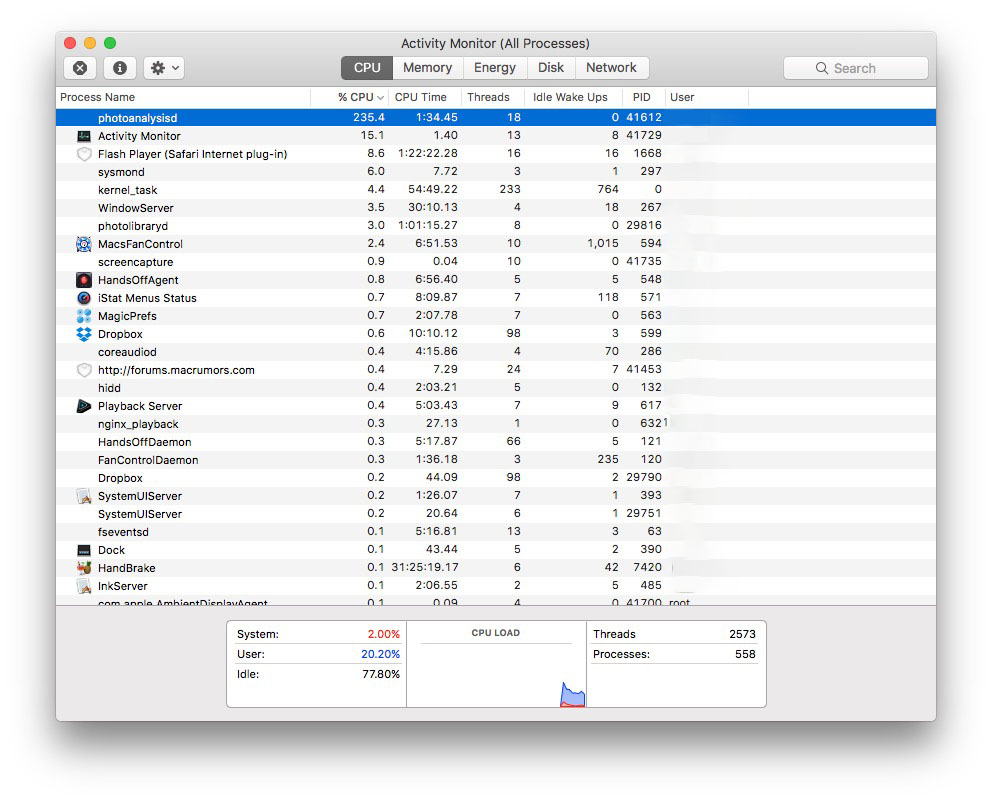Click the 235.4 CPU value for photoanalysisd
Image resolution: width=992 pixels, height=801 pixels.
point(369,118)
